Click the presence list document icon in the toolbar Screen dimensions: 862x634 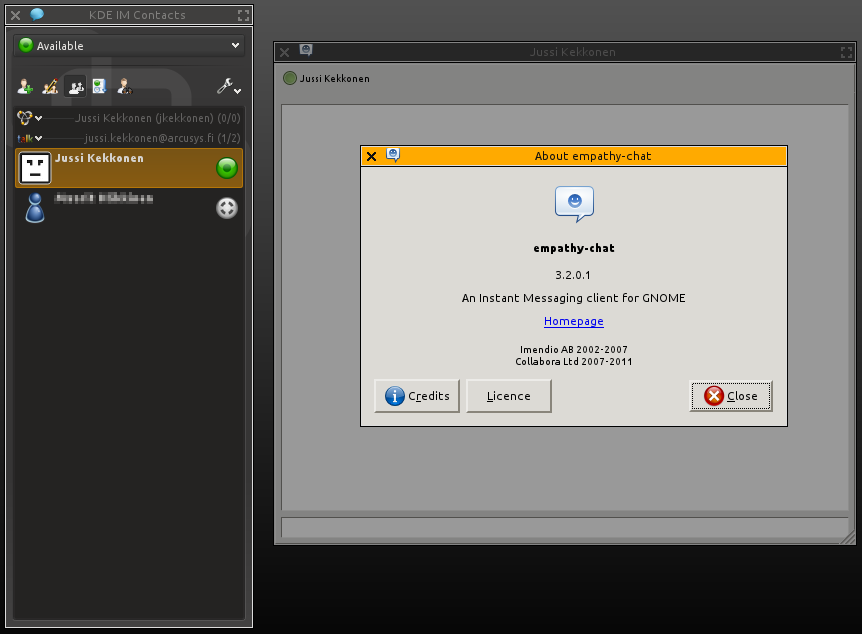click(x=100, y=86)
